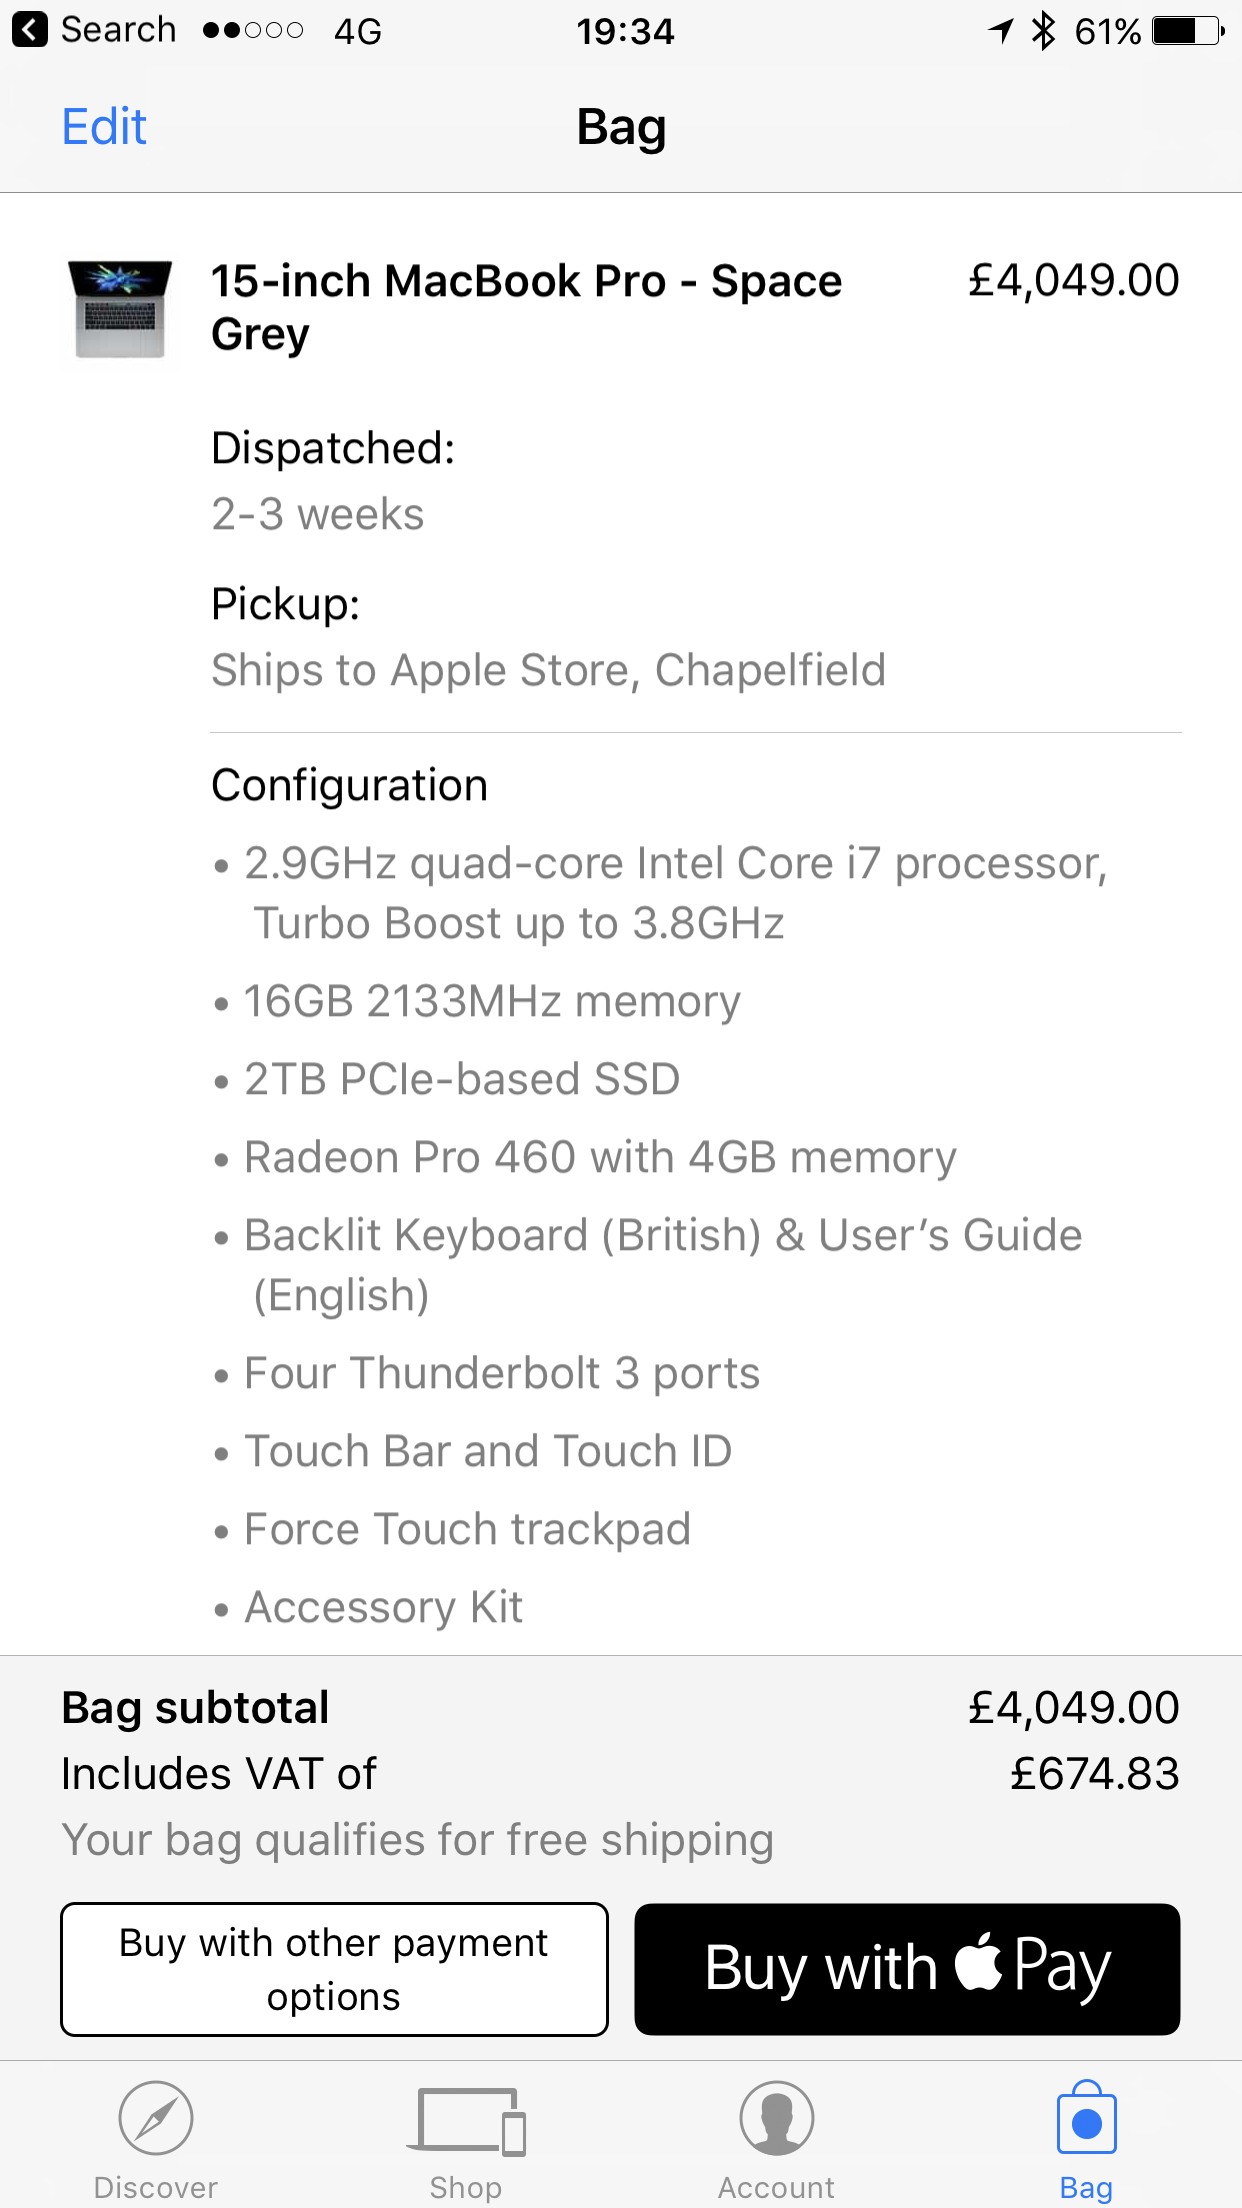Tap the Bag subtotal price £4,049.00
This screenshot has width=1242, height=2208.
coord(1074,1708)
